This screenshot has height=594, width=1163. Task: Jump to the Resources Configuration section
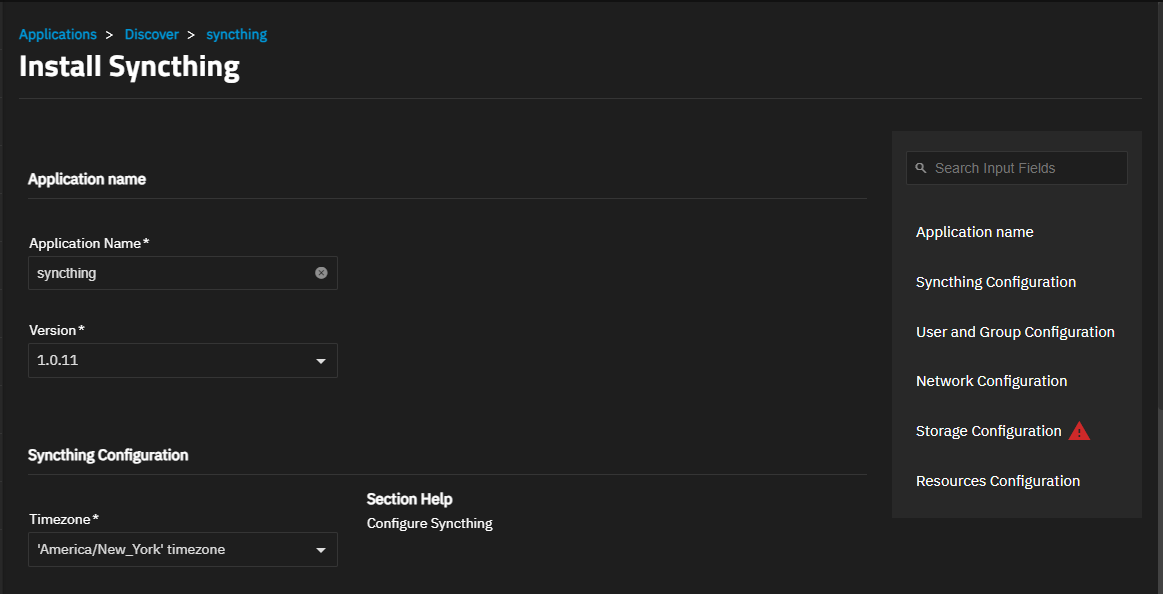[998, 481]
